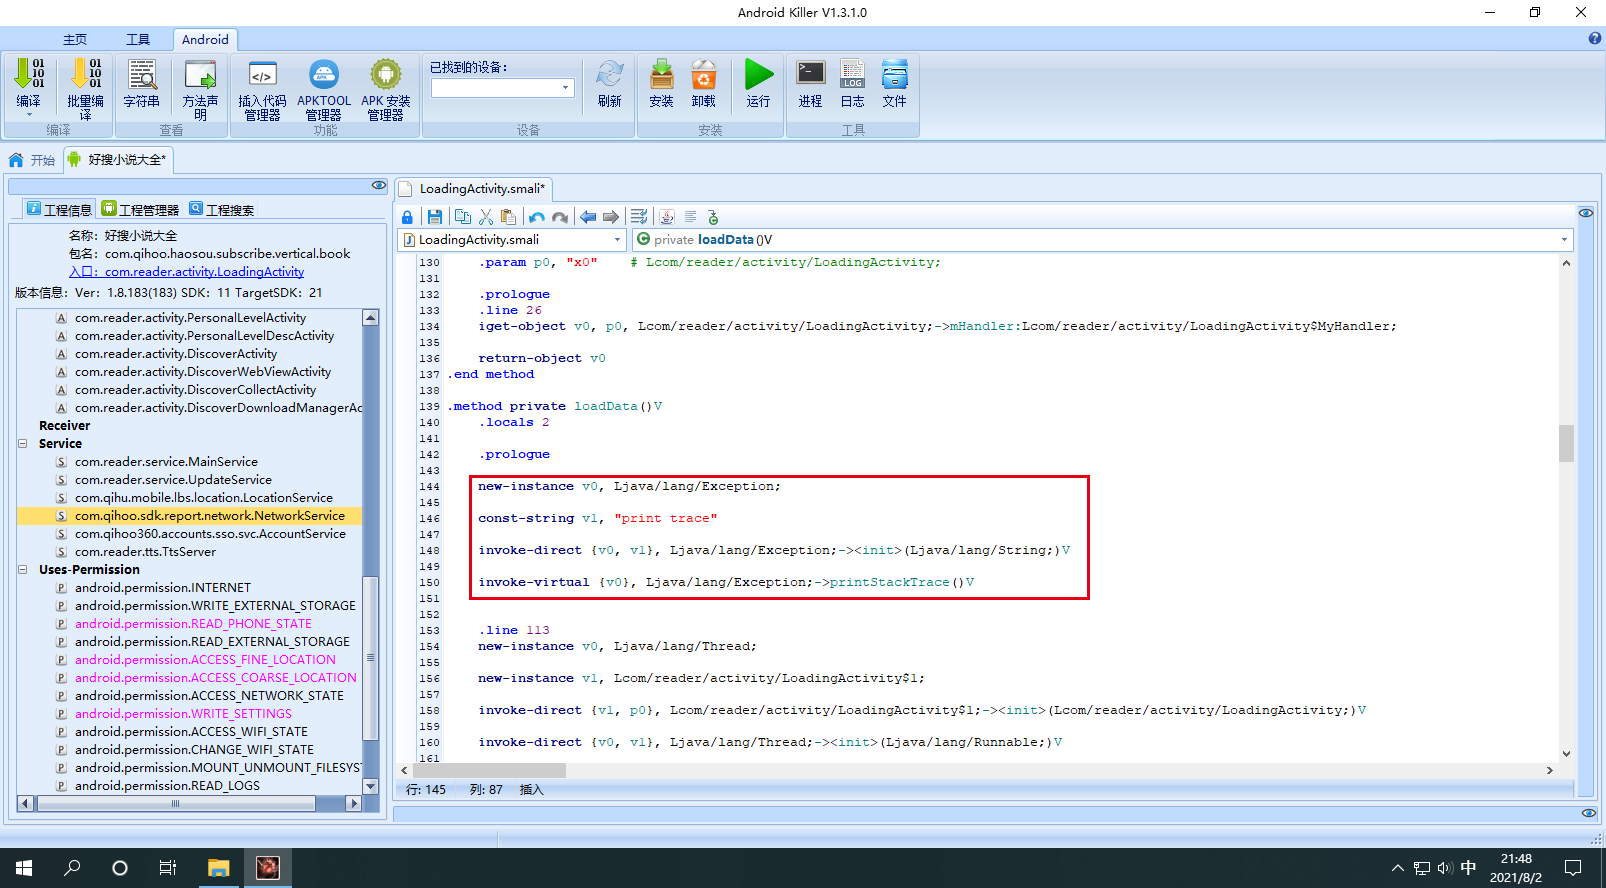
Task: Click the tree panel horizontal scrollbar
Action: click(189, 803)
